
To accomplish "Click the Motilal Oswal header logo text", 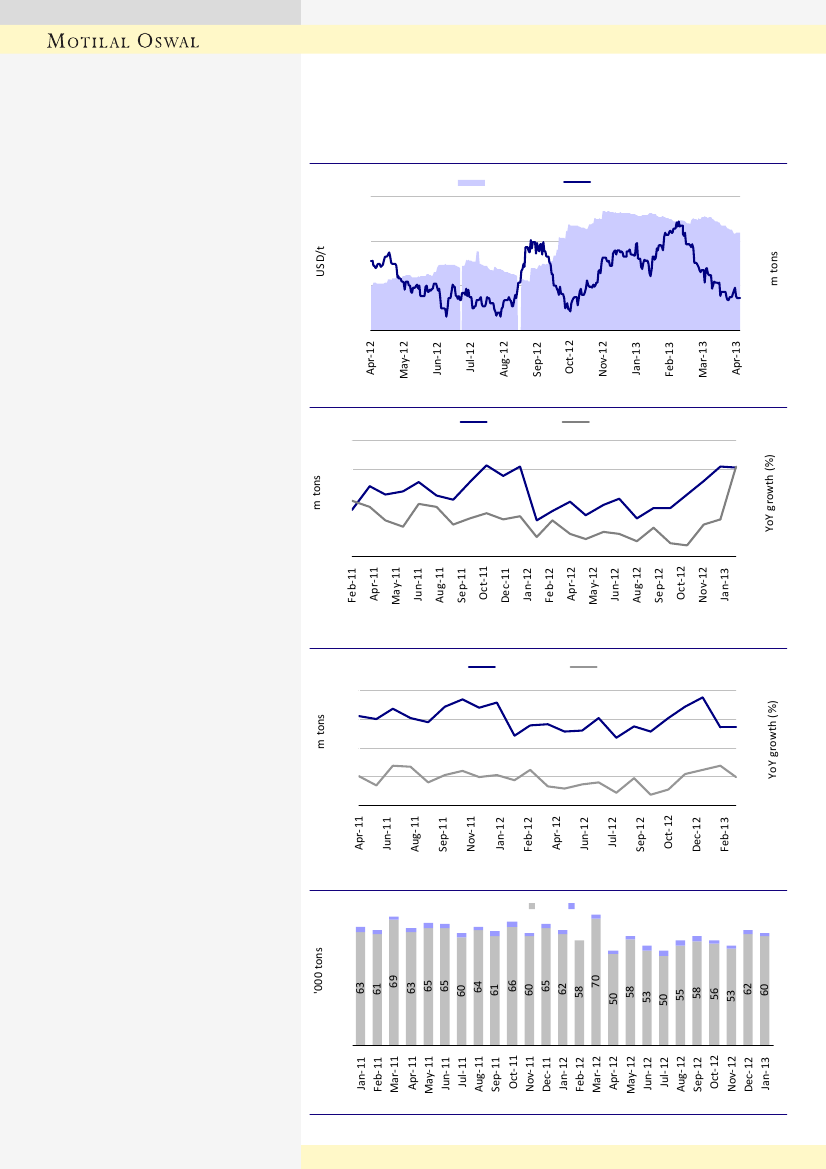I will click(126, 40).
